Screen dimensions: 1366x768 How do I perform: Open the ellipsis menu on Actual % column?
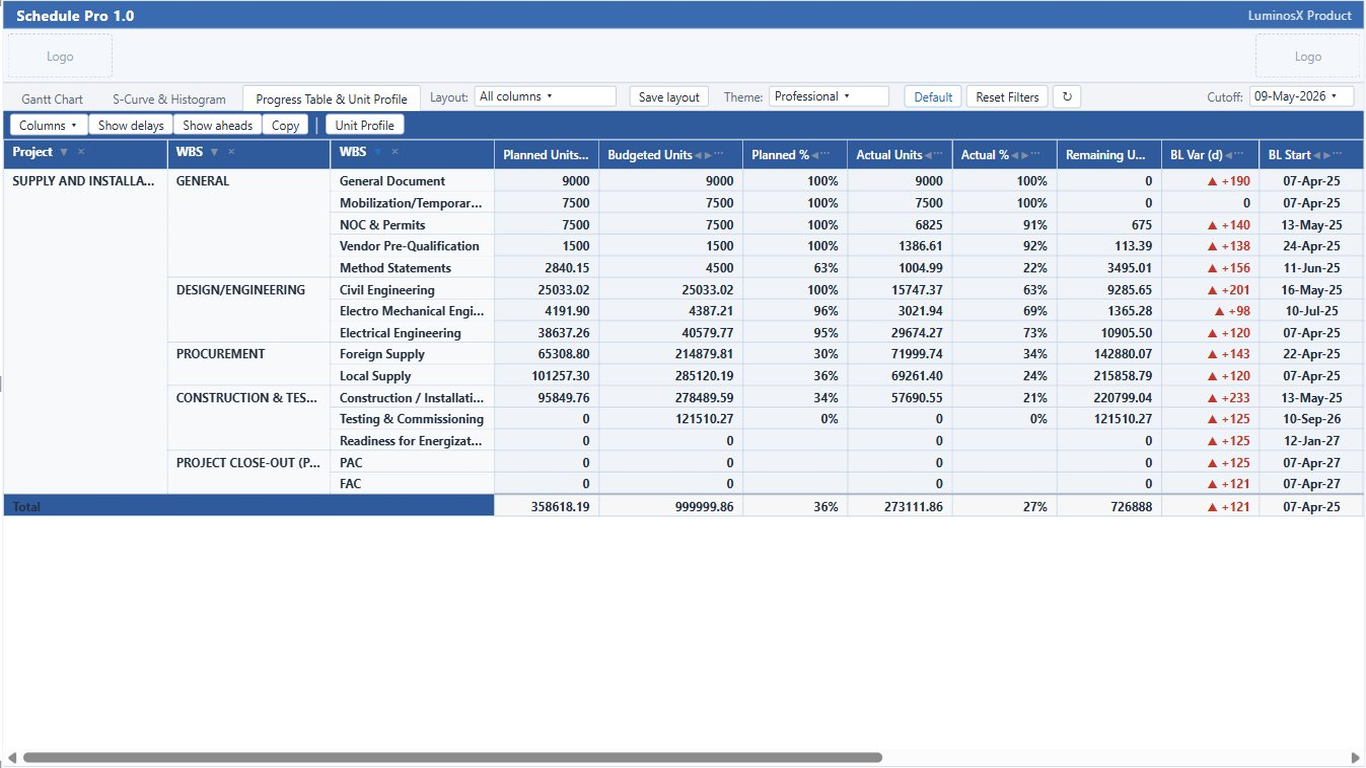click(x=1035, y=155)
